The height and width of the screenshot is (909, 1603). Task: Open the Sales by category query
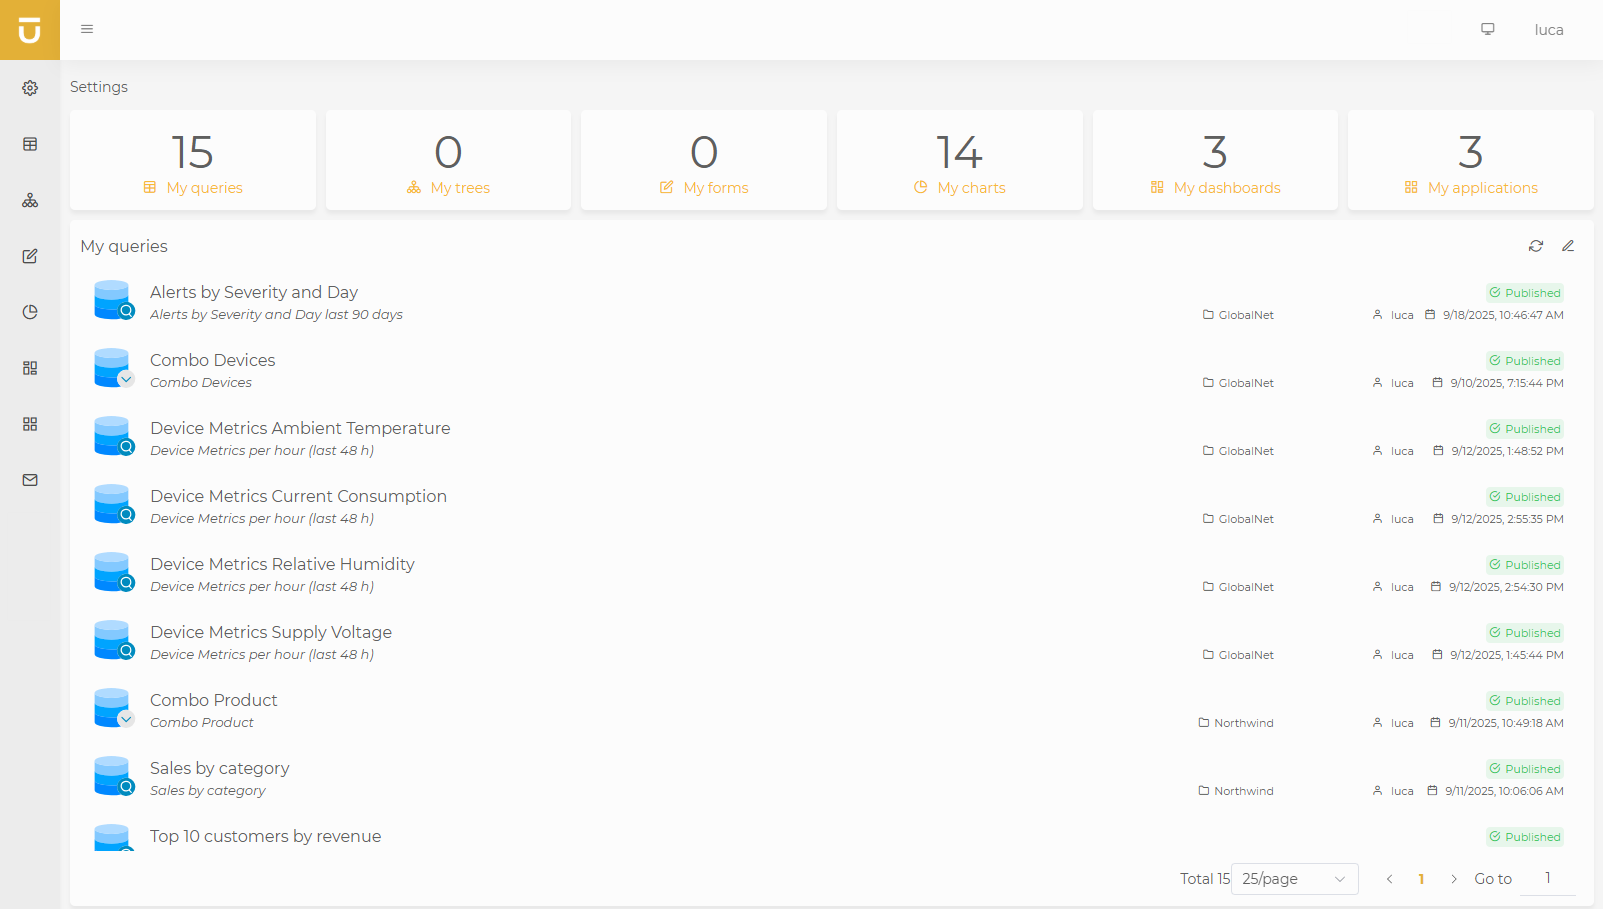click(219, 768)
